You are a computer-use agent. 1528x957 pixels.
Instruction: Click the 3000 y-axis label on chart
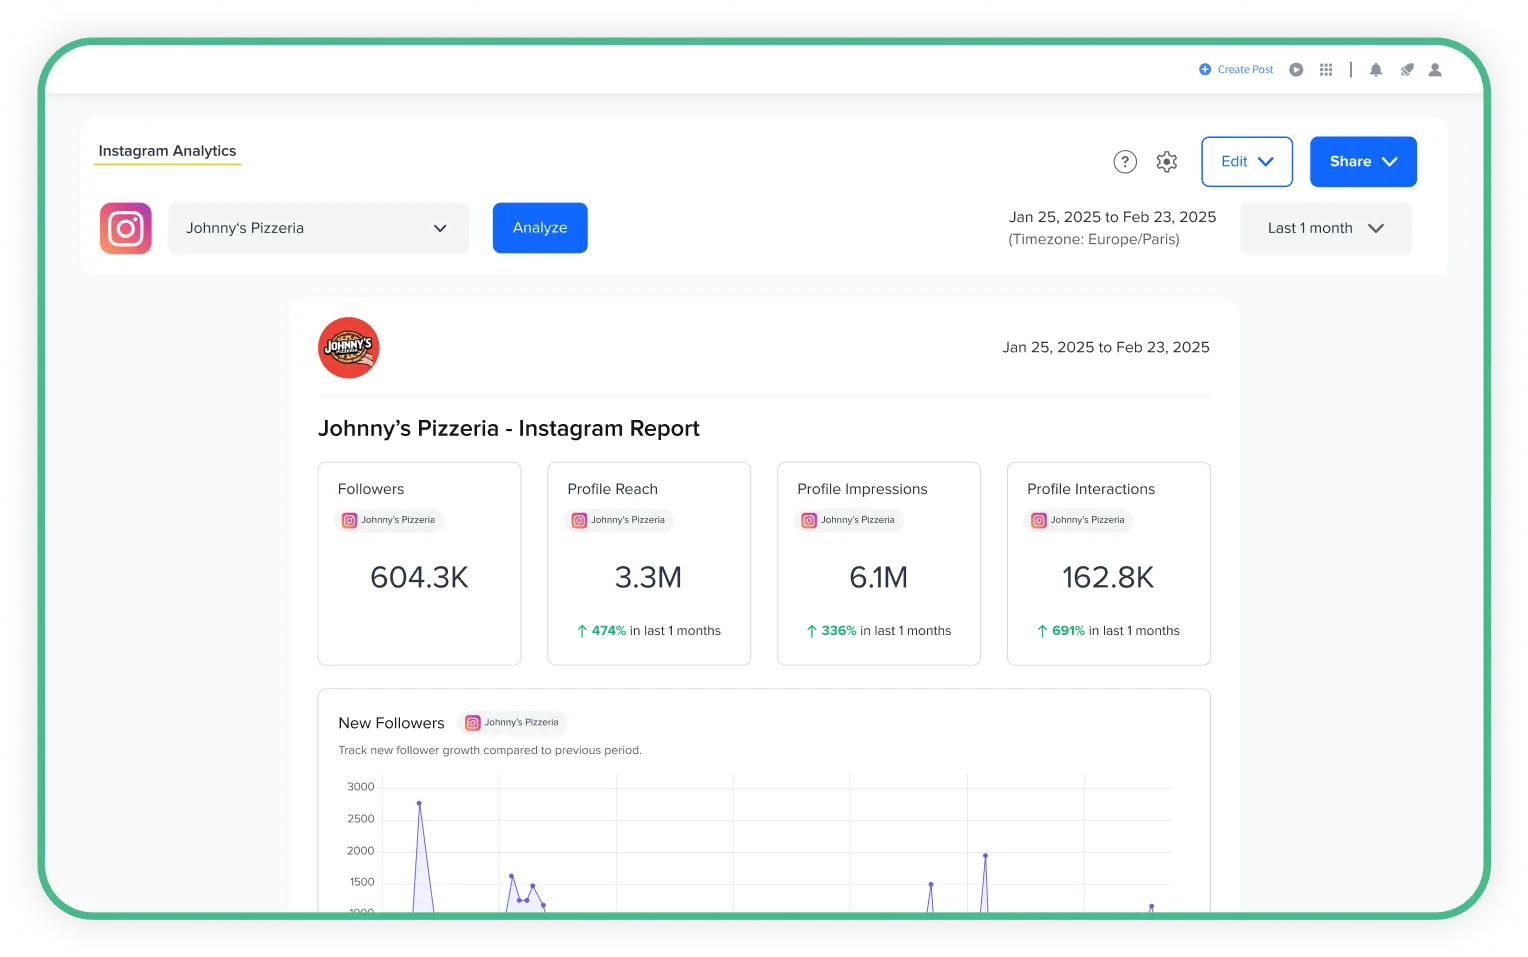click(360, 787)
